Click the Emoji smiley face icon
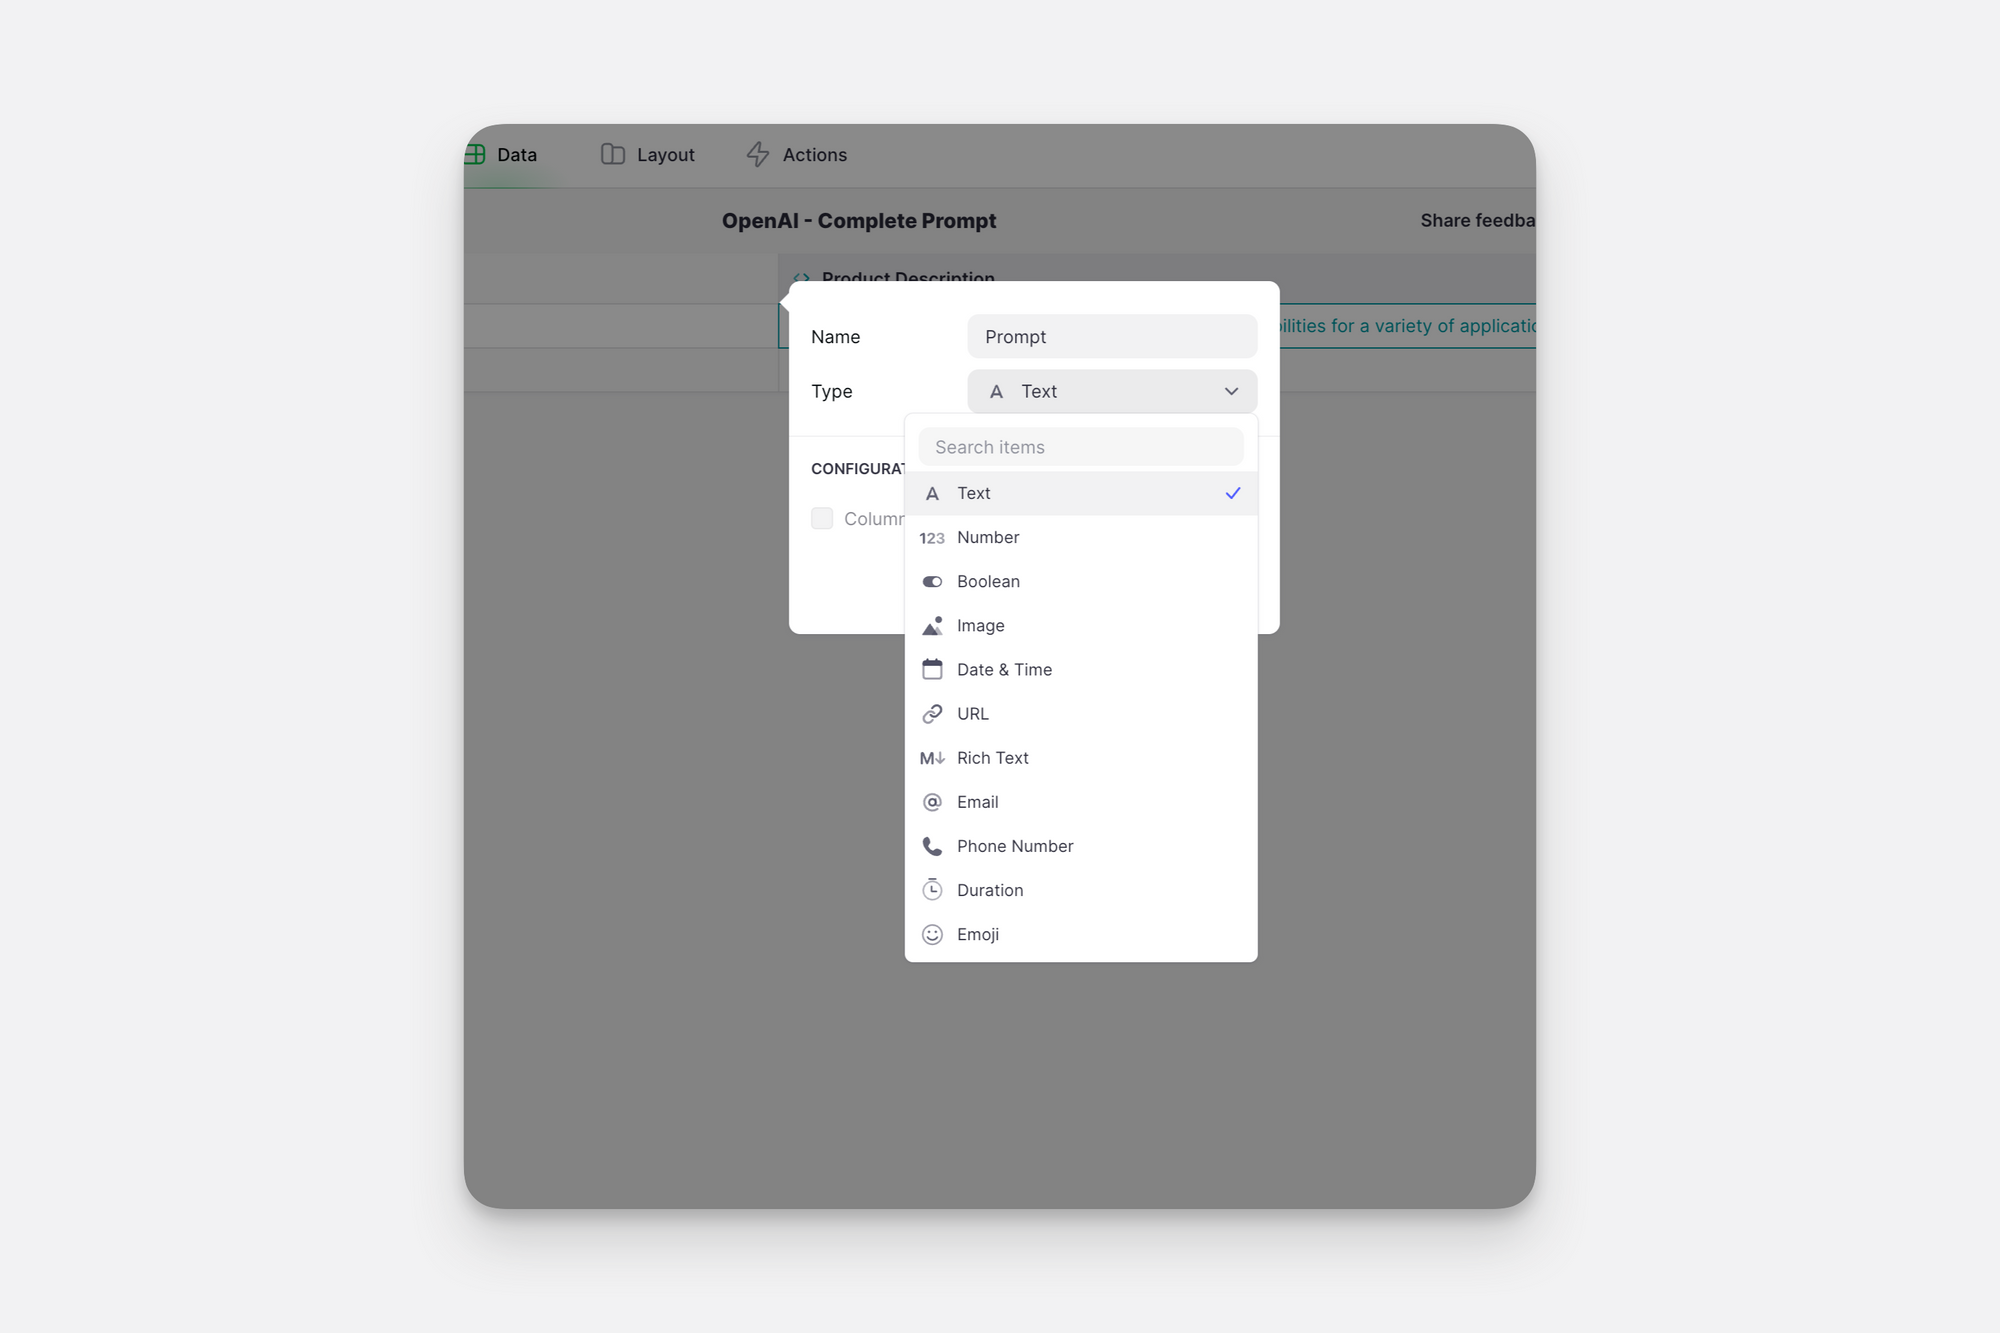Screen dimensions: 2000x1333 931,934
